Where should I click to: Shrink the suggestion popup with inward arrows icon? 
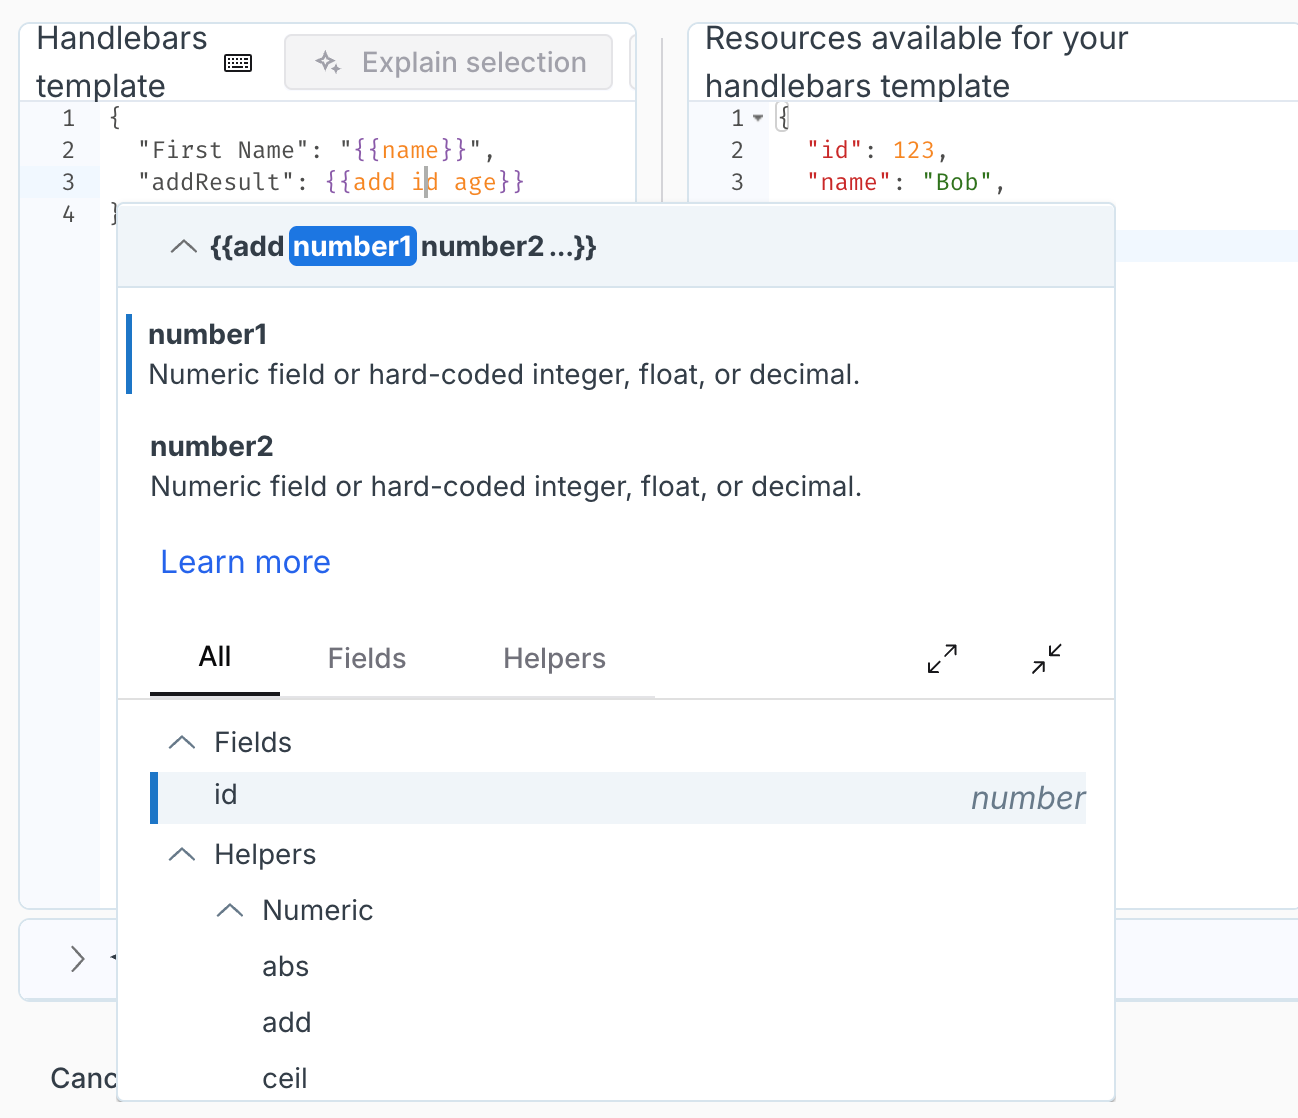click(1047, 658)
